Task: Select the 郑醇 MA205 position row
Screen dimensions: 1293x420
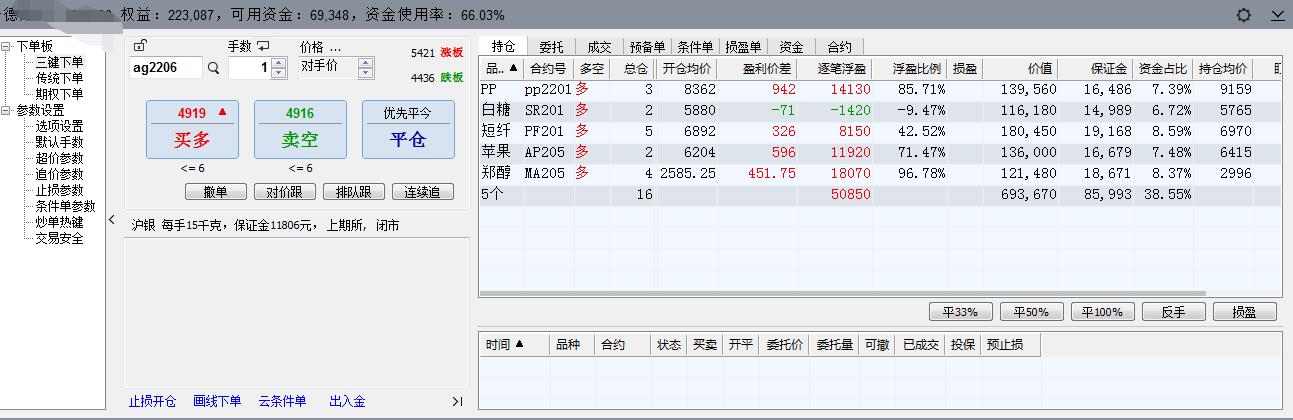Action: (x=880, y=174)
